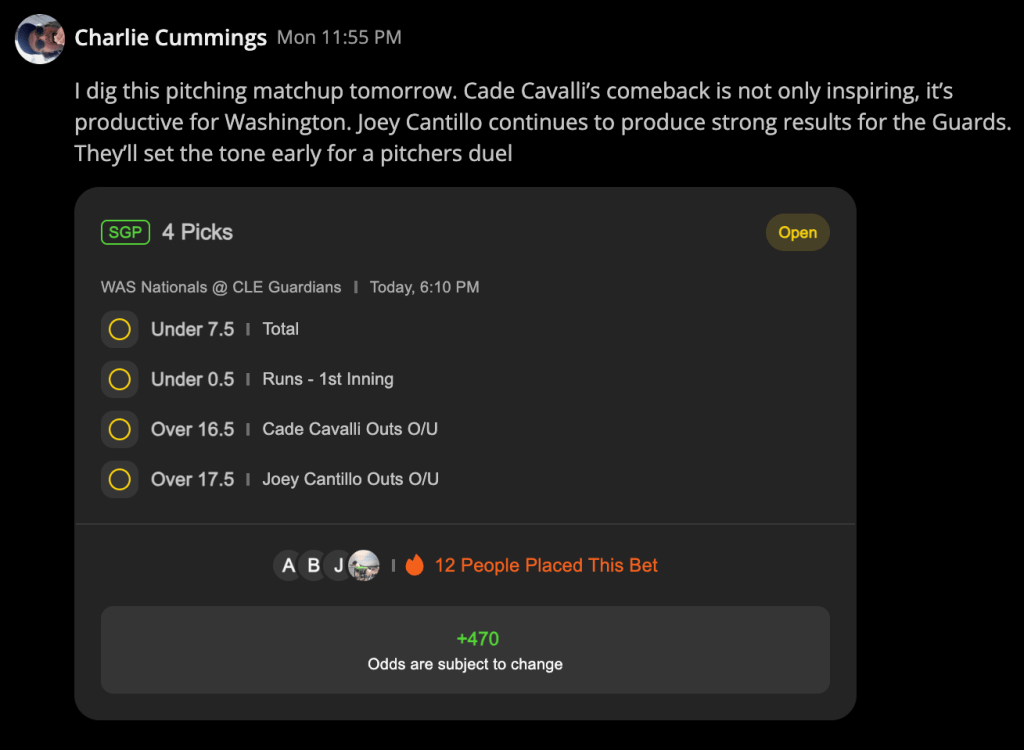Click Joey Cantillo Outs O/U label
Viewport: 1024px width, 750px height.
point(351,479)
